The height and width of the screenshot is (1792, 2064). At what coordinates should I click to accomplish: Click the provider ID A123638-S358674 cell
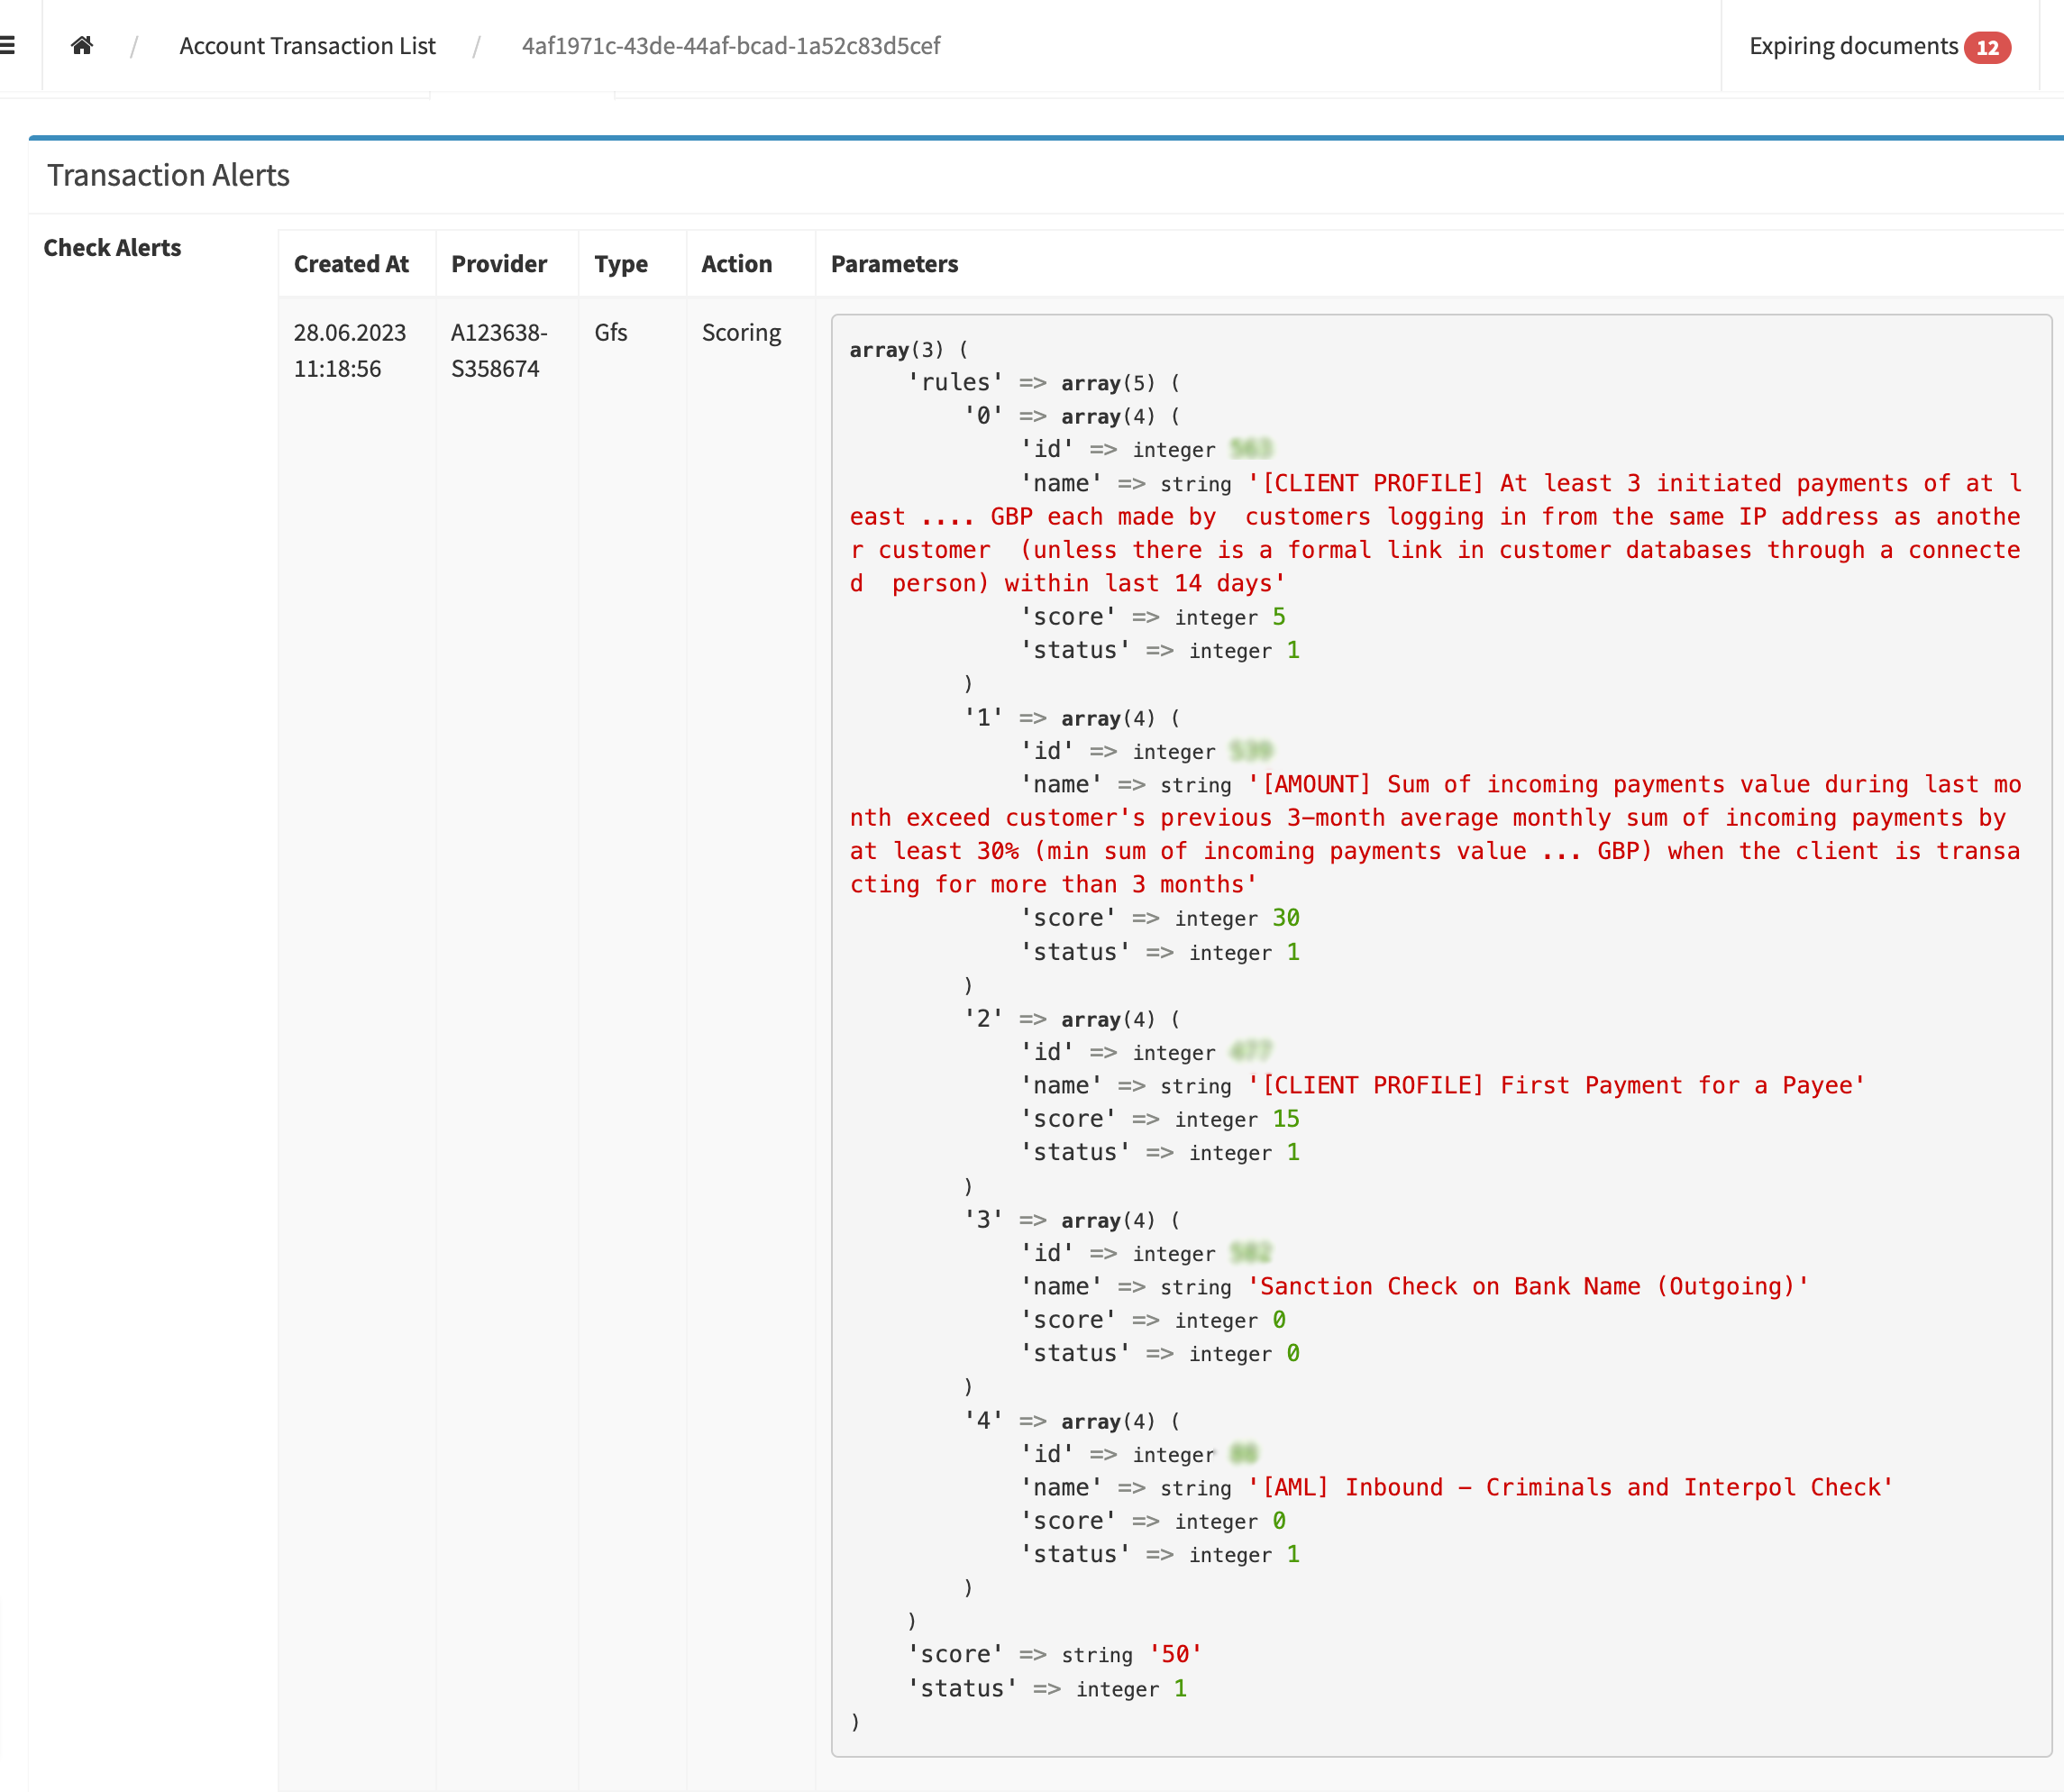[498, 350]
